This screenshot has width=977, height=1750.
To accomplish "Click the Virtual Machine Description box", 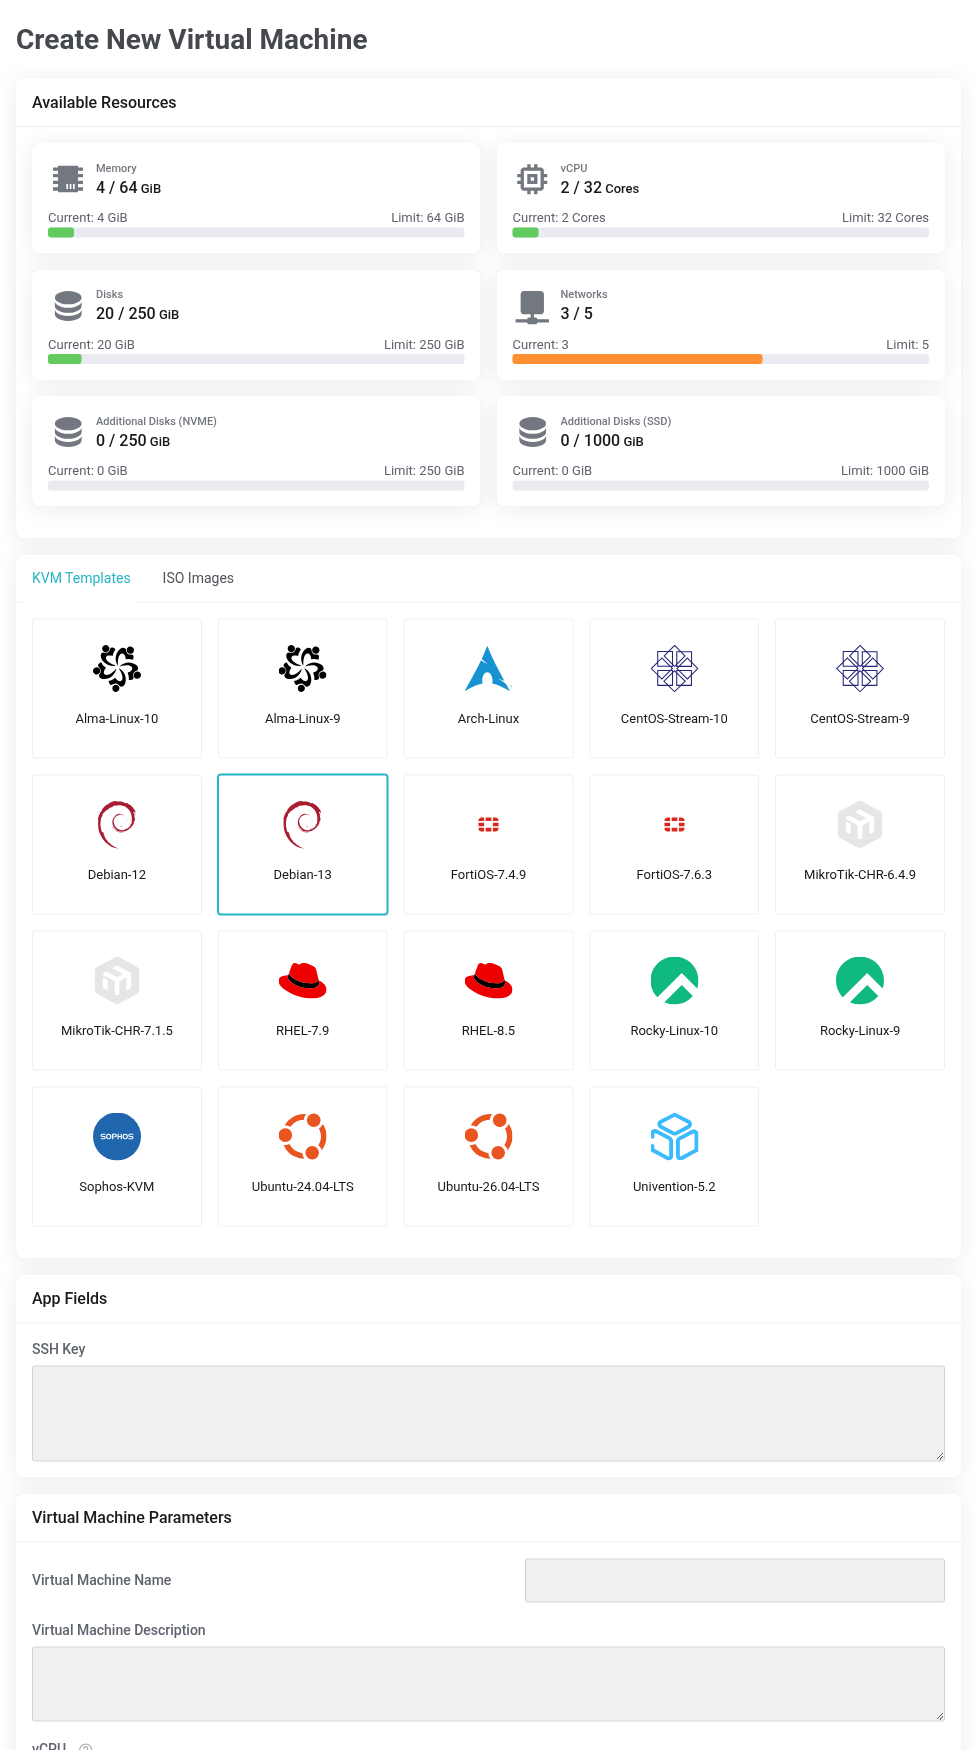I will (x=488, y=1684).
